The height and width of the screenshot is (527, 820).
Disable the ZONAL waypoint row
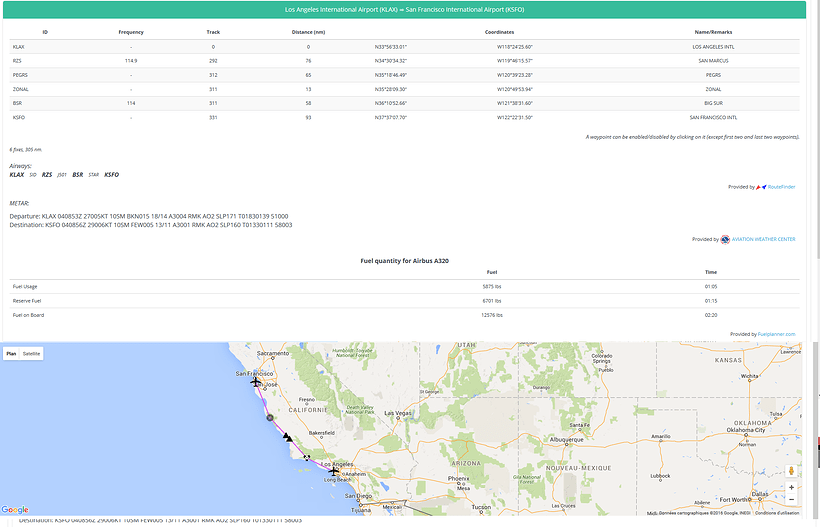click(x=18, y=89)
